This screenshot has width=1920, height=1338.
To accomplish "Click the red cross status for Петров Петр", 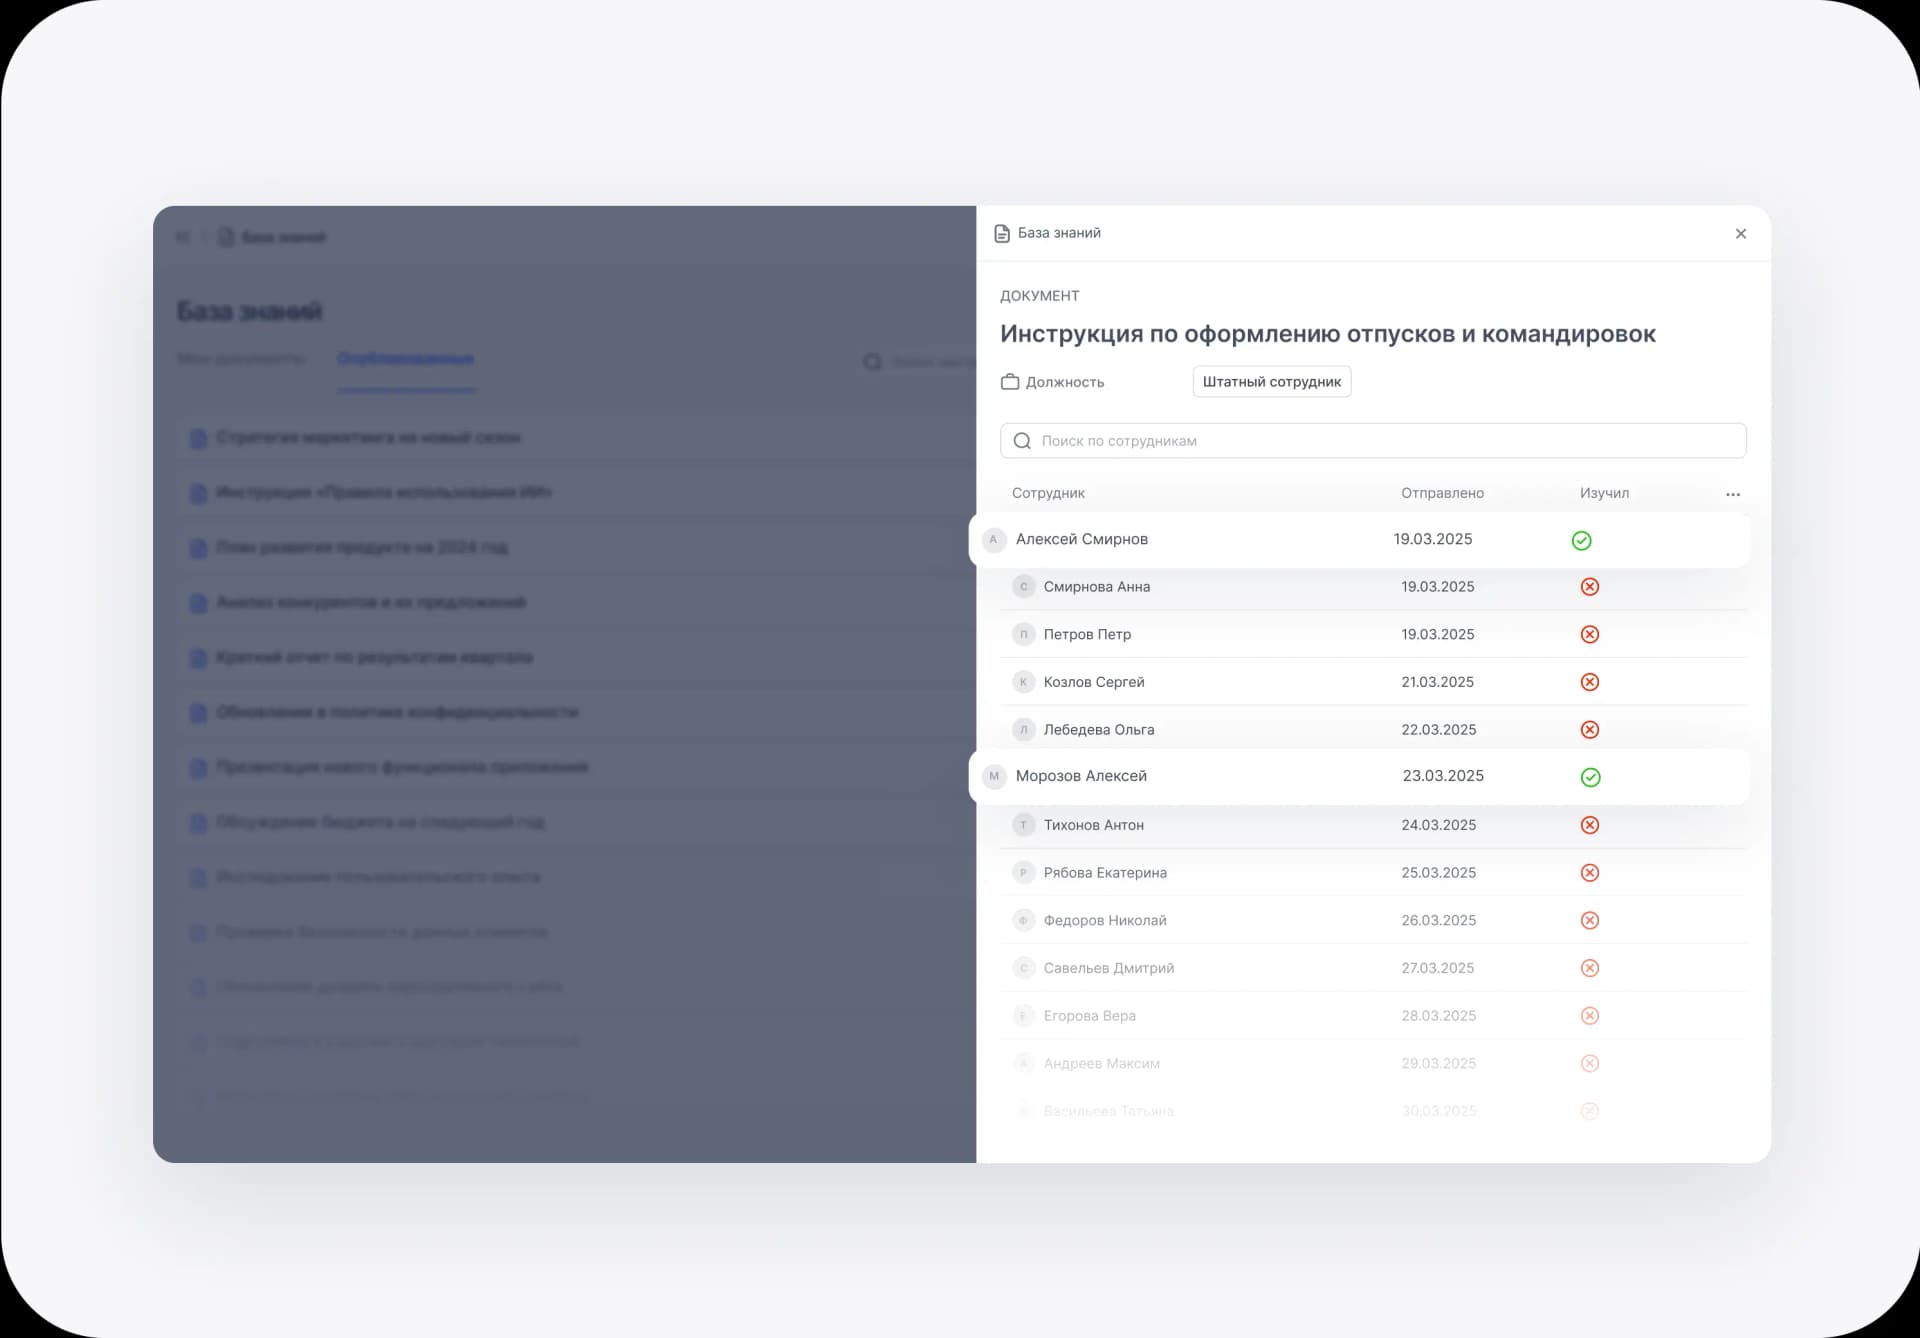I will pyautogui.click(x=1589, y=634).
